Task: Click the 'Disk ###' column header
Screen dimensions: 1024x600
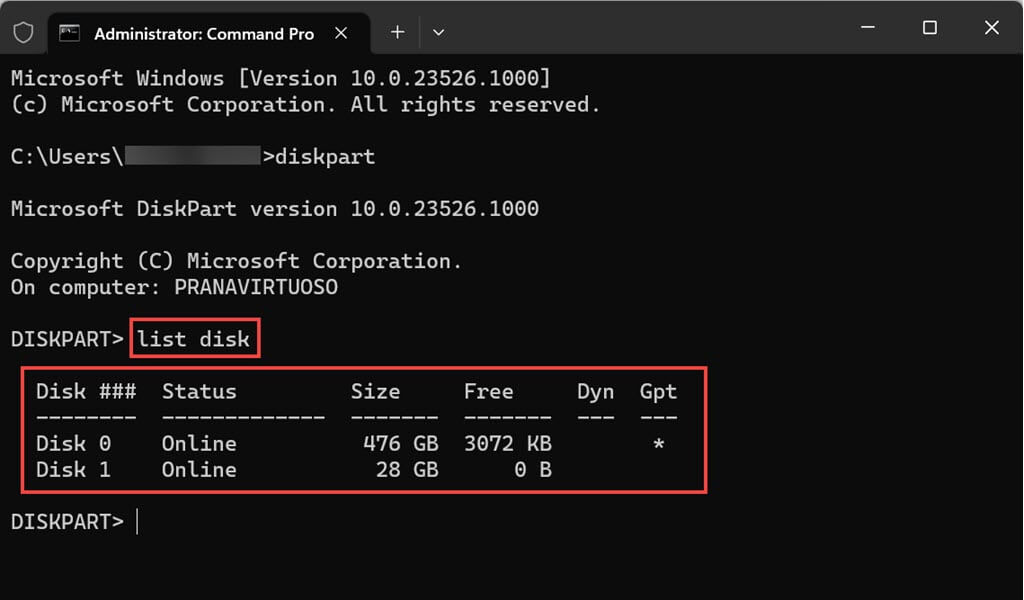Action: click(86, 391)
